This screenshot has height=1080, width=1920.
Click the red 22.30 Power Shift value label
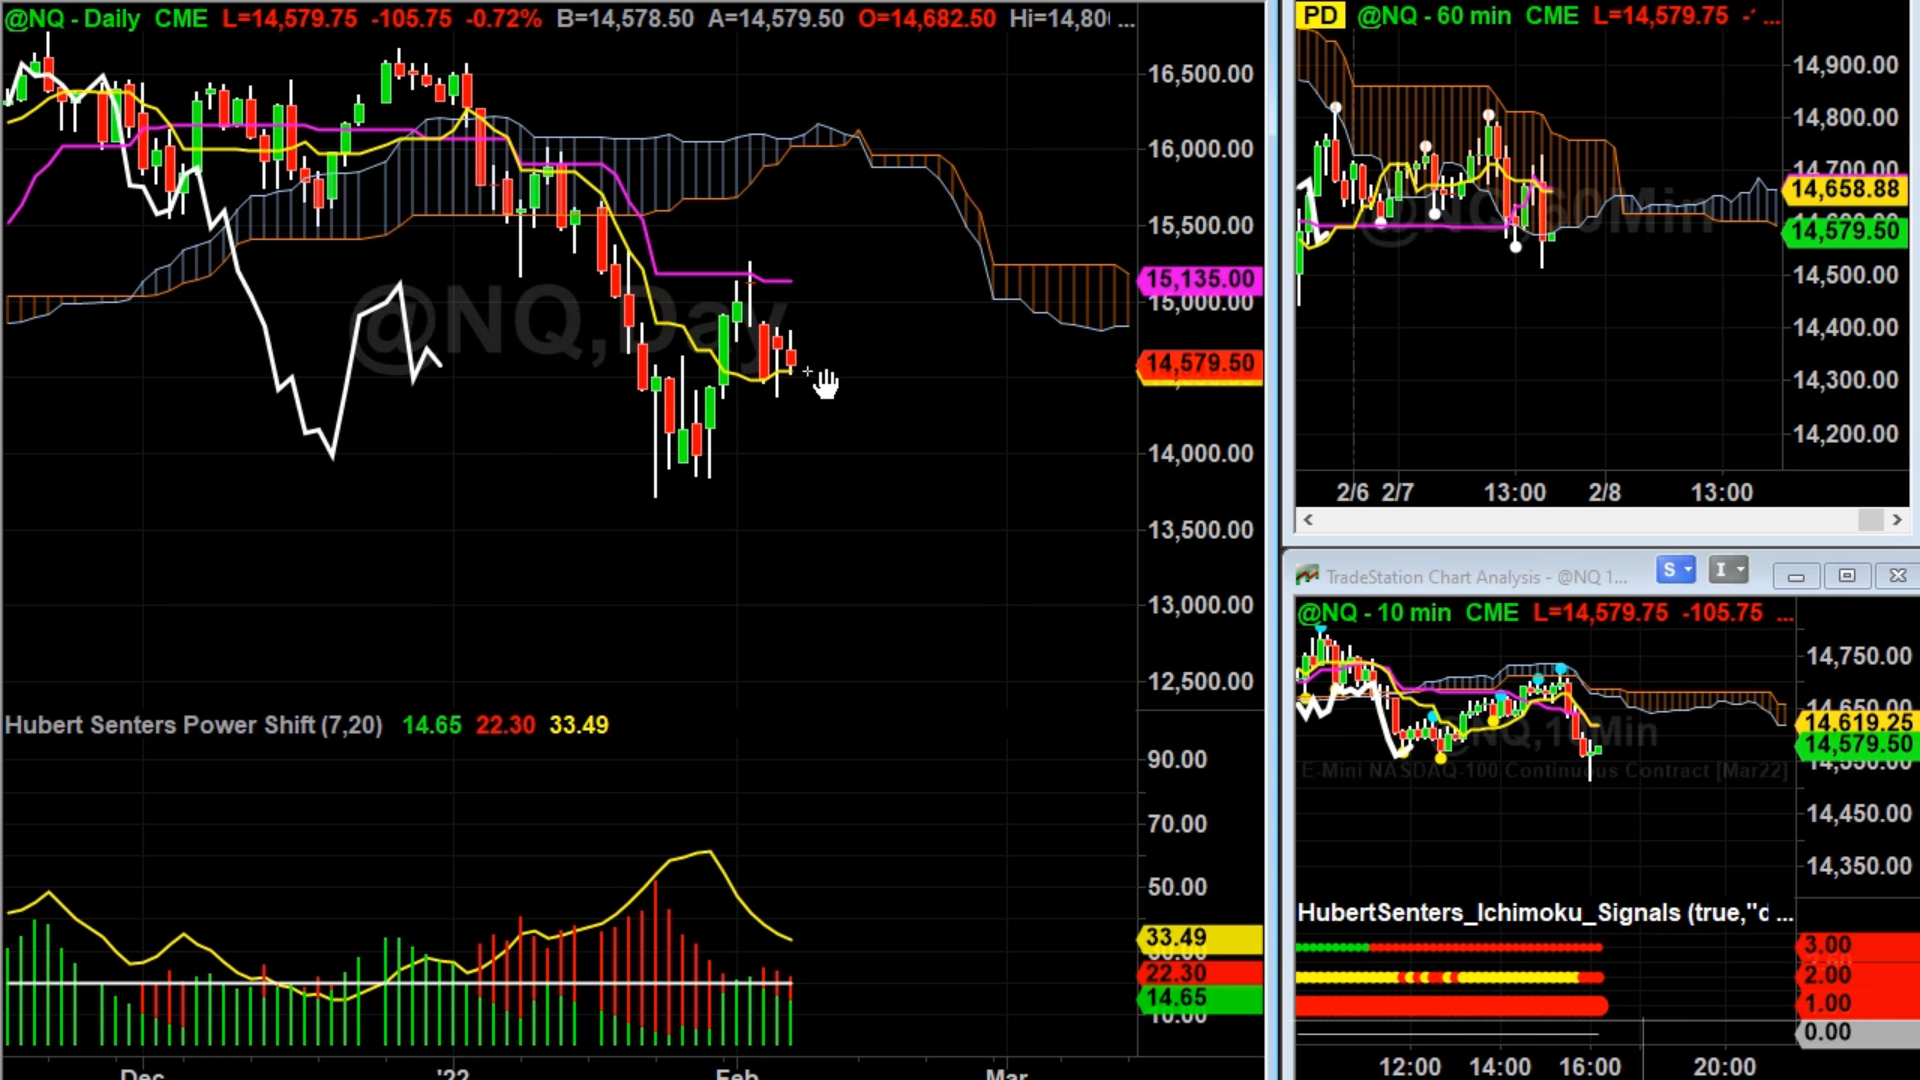(1200, 973)
